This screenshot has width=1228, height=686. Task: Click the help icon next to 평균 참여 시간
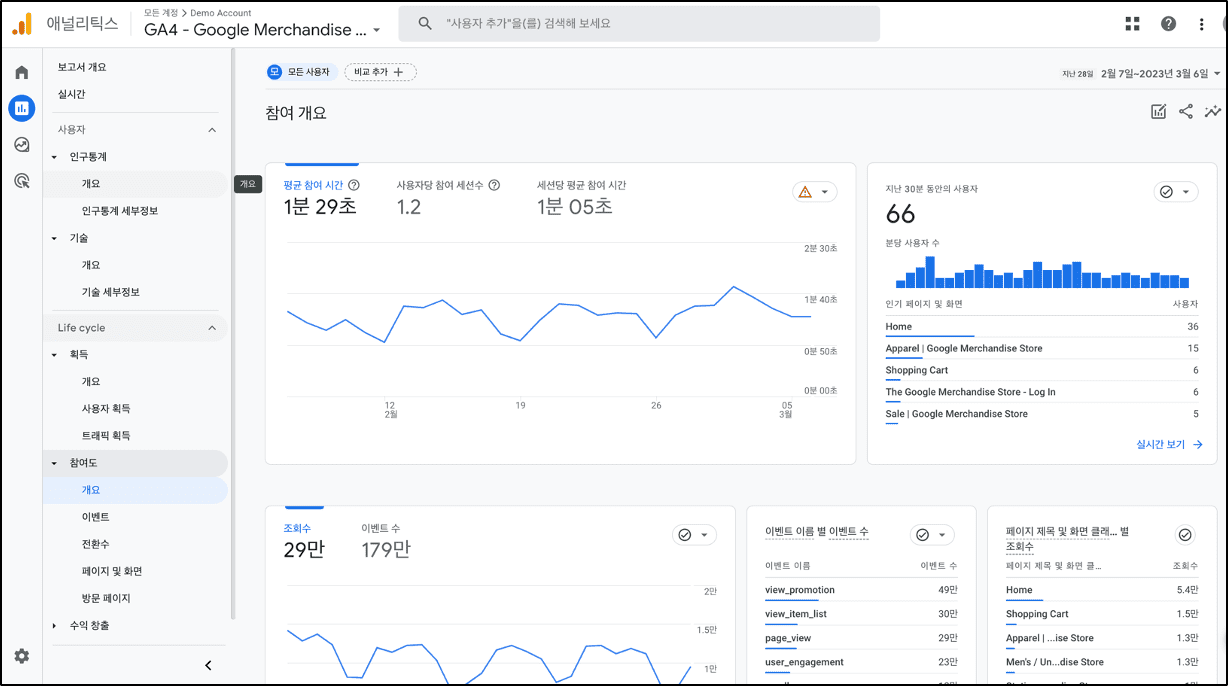pyautogui.click(x=353, y=185)
